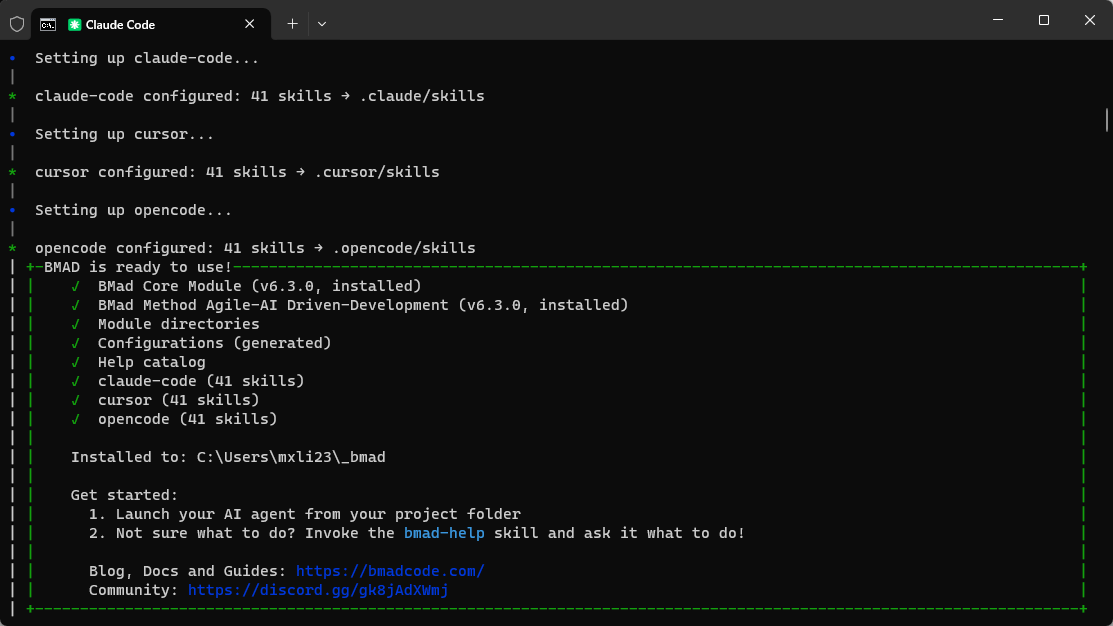This screenshot has width=1113, height=626.
Task: Open the Discord community invite link
Action: point(318,591)
